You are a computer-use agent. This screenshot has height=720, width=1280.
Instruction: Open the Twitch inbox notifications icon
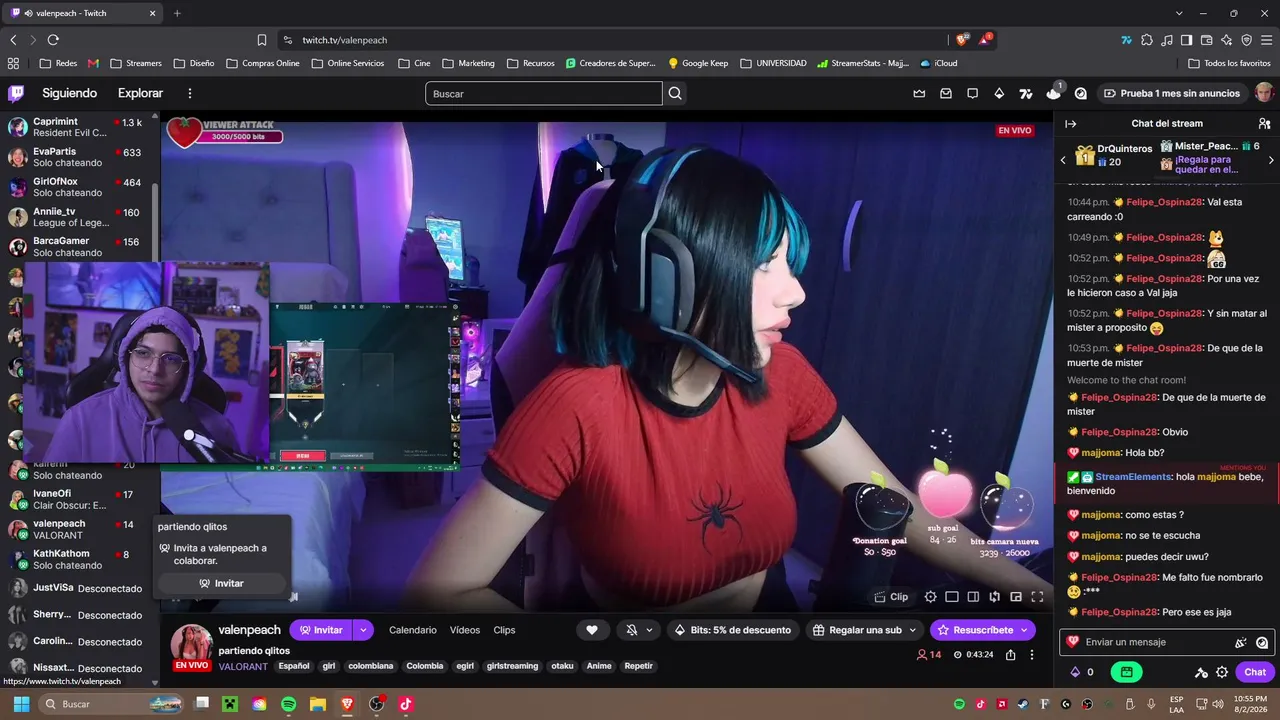point(946,93)
